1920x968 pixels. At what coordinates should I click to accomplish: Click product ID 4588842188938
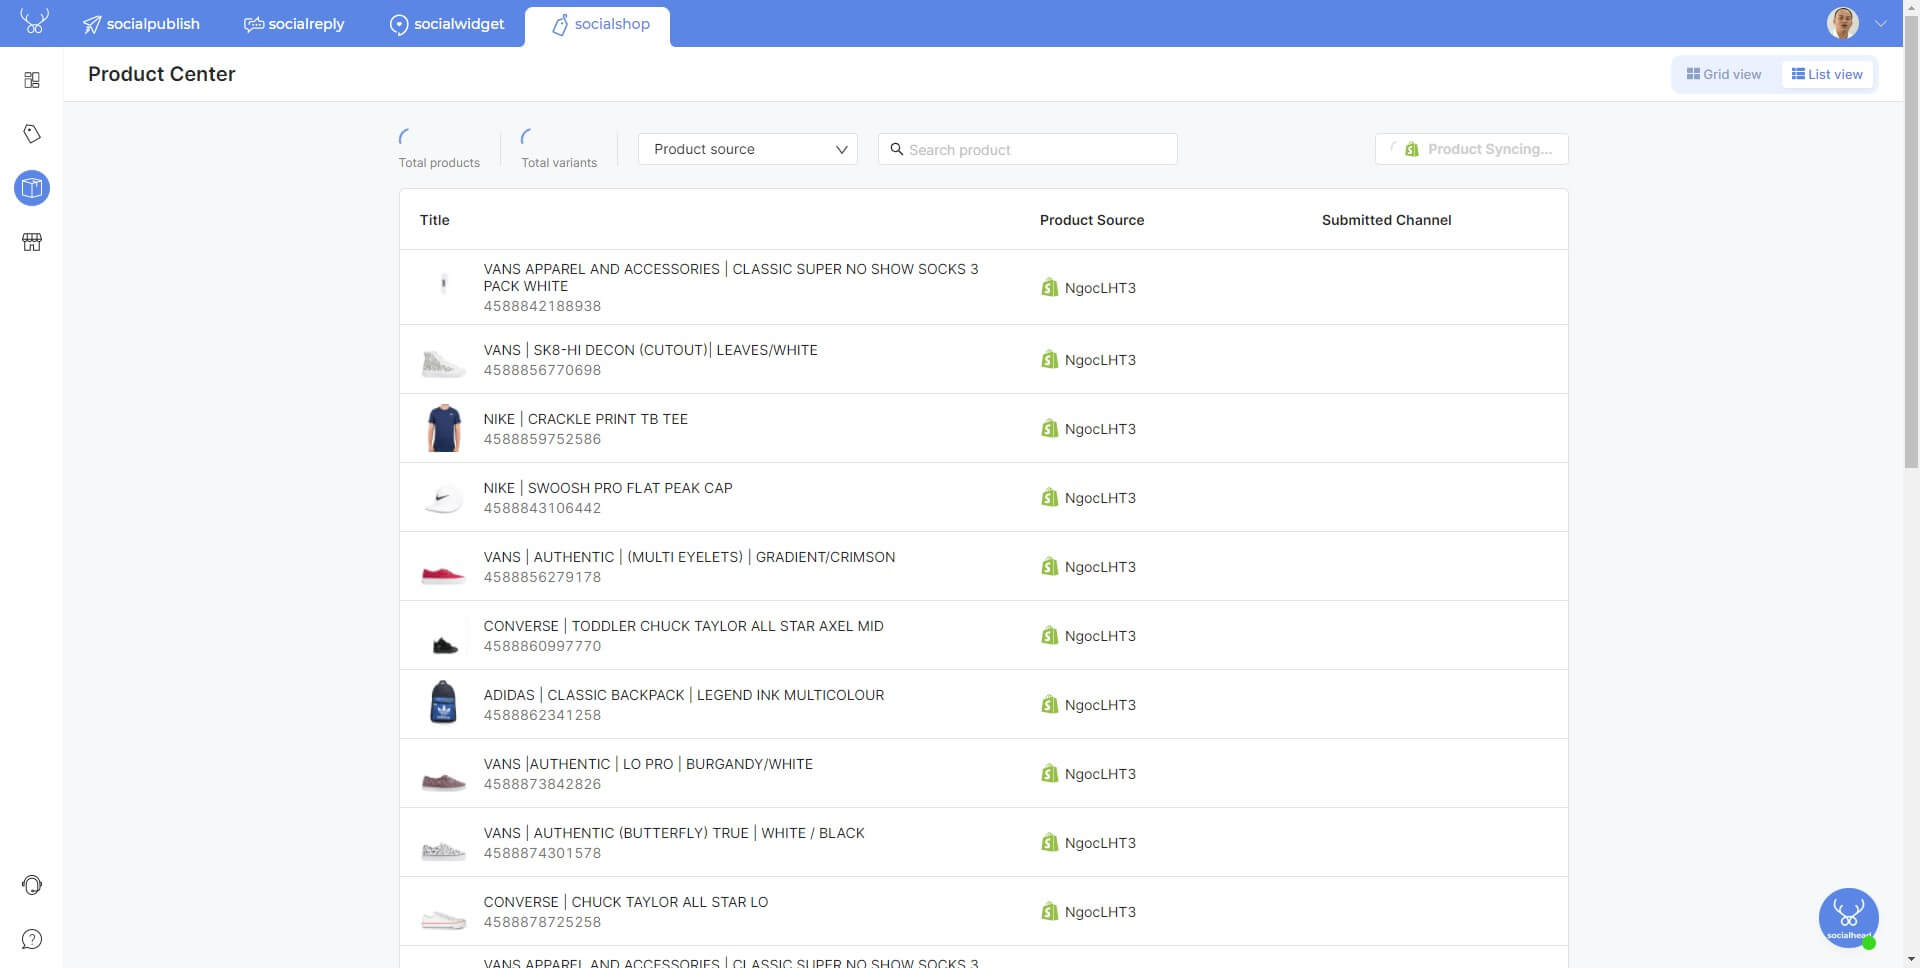point(542,306)
